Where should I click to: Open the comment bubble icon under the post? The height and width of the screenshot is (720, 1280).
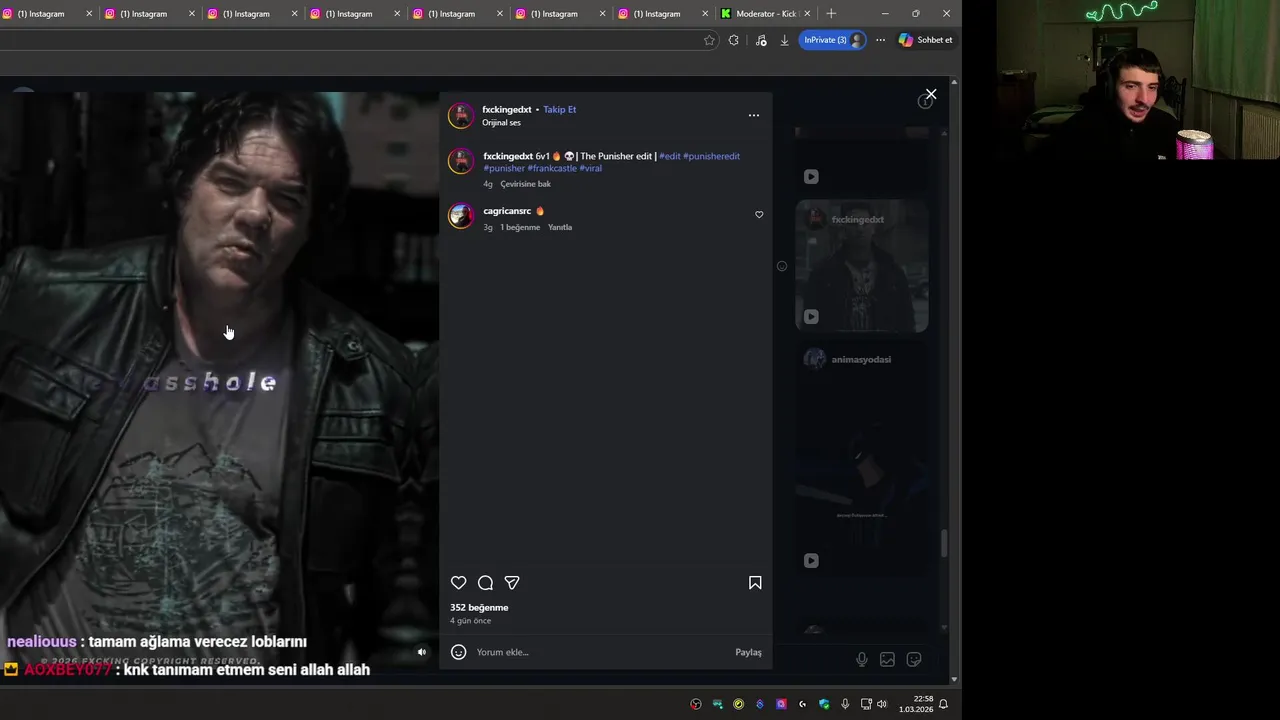point(485,583)
